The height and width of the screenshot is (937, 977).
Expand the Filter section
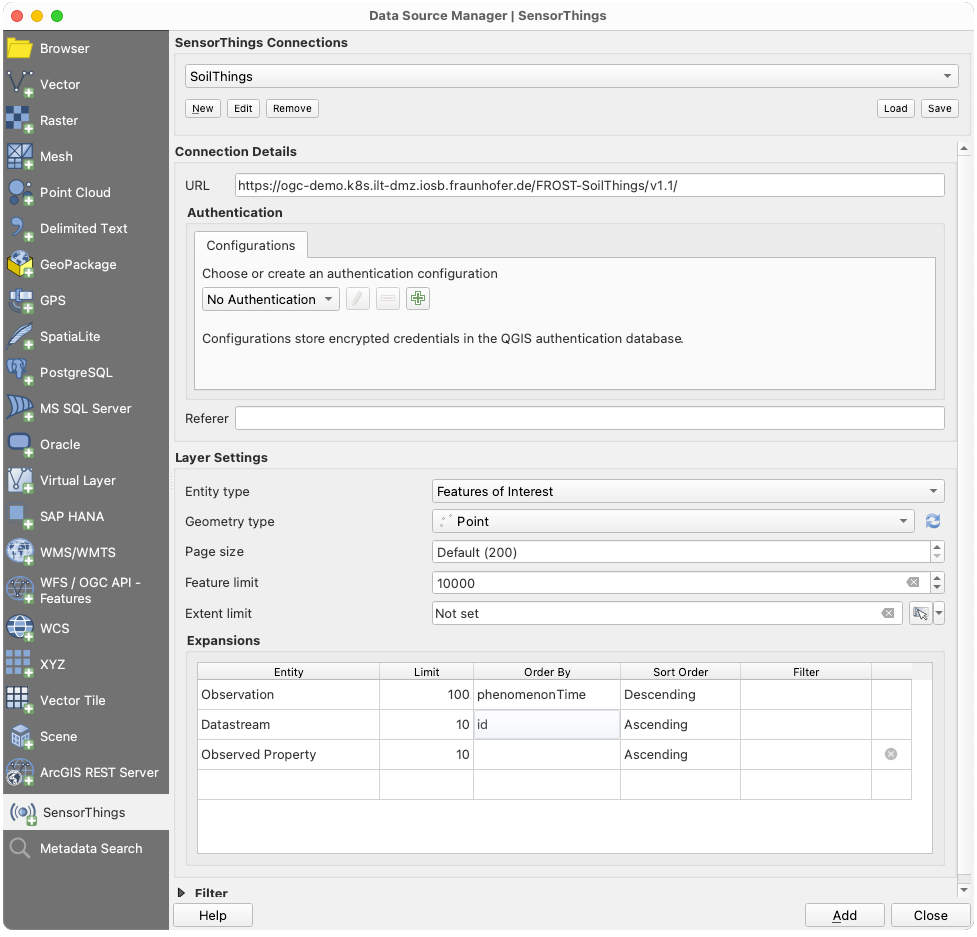click(181, 893)
